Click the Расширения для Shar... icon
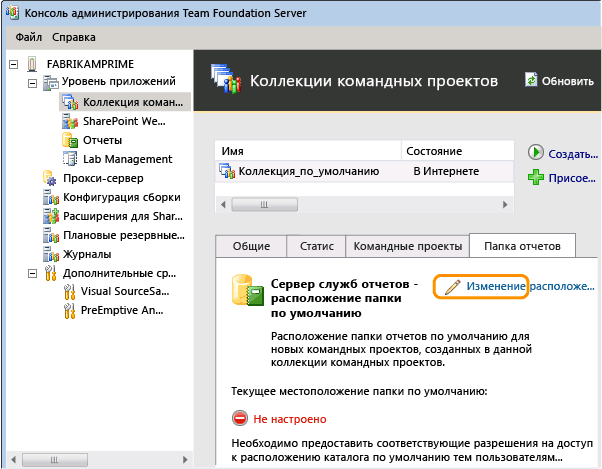 51,216
